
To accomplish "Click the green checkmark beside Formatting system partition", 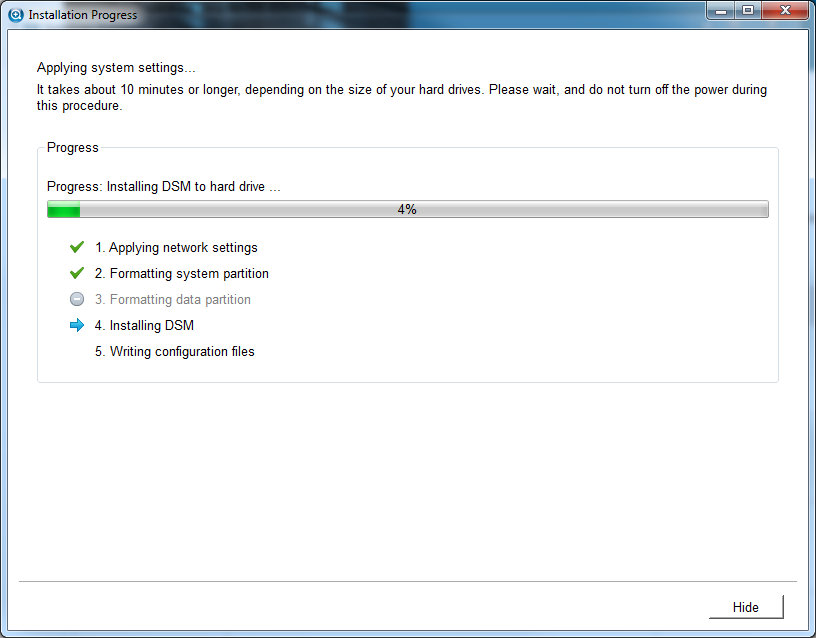I will tap(77, 273).
